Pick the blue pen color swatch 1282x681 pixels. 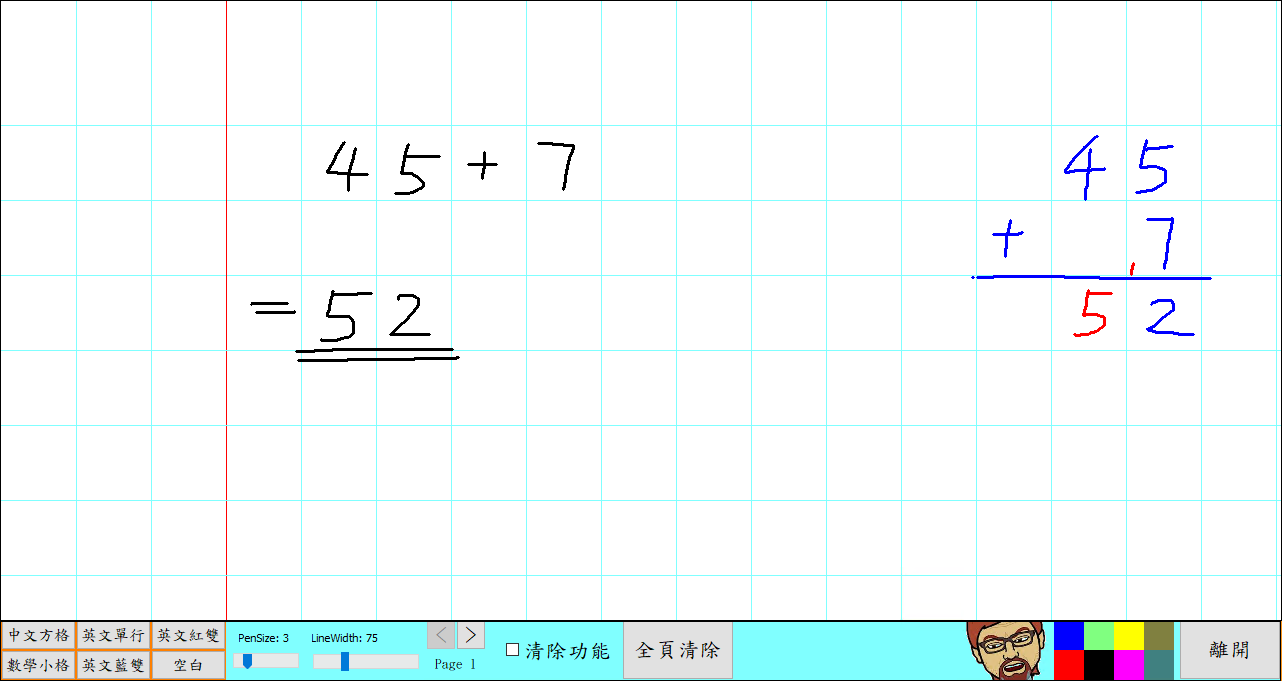(x=1068, y=637)
